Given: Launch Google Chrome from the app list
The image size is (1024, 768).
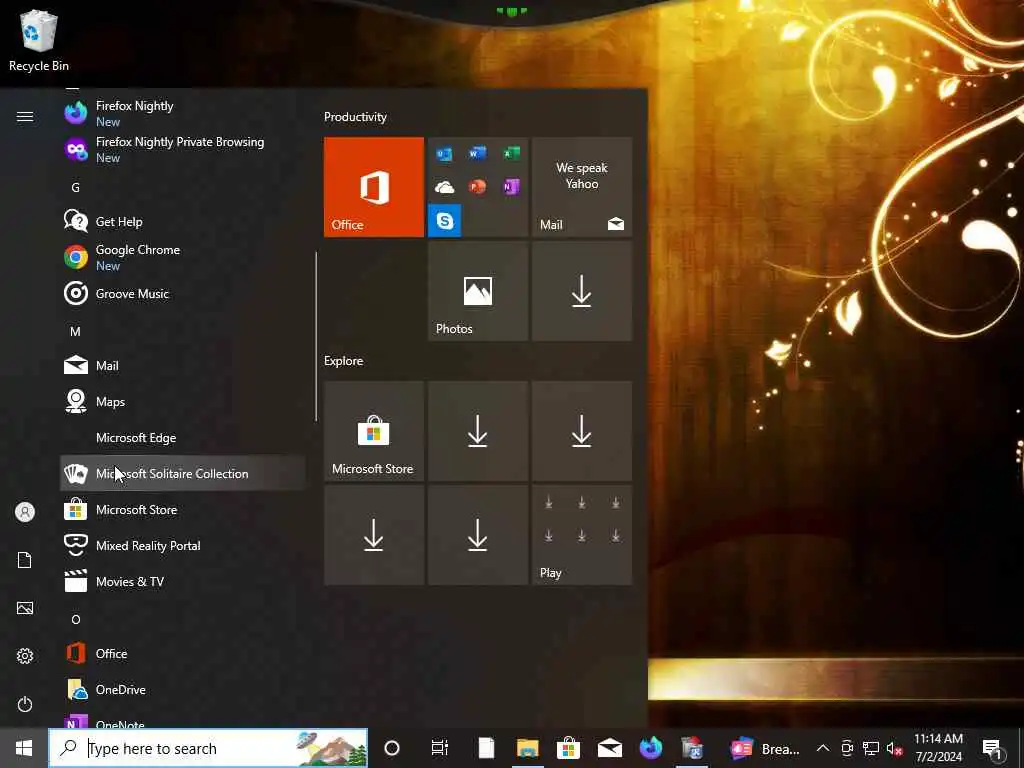Looking at the screenshot, I should pos(183,257).
